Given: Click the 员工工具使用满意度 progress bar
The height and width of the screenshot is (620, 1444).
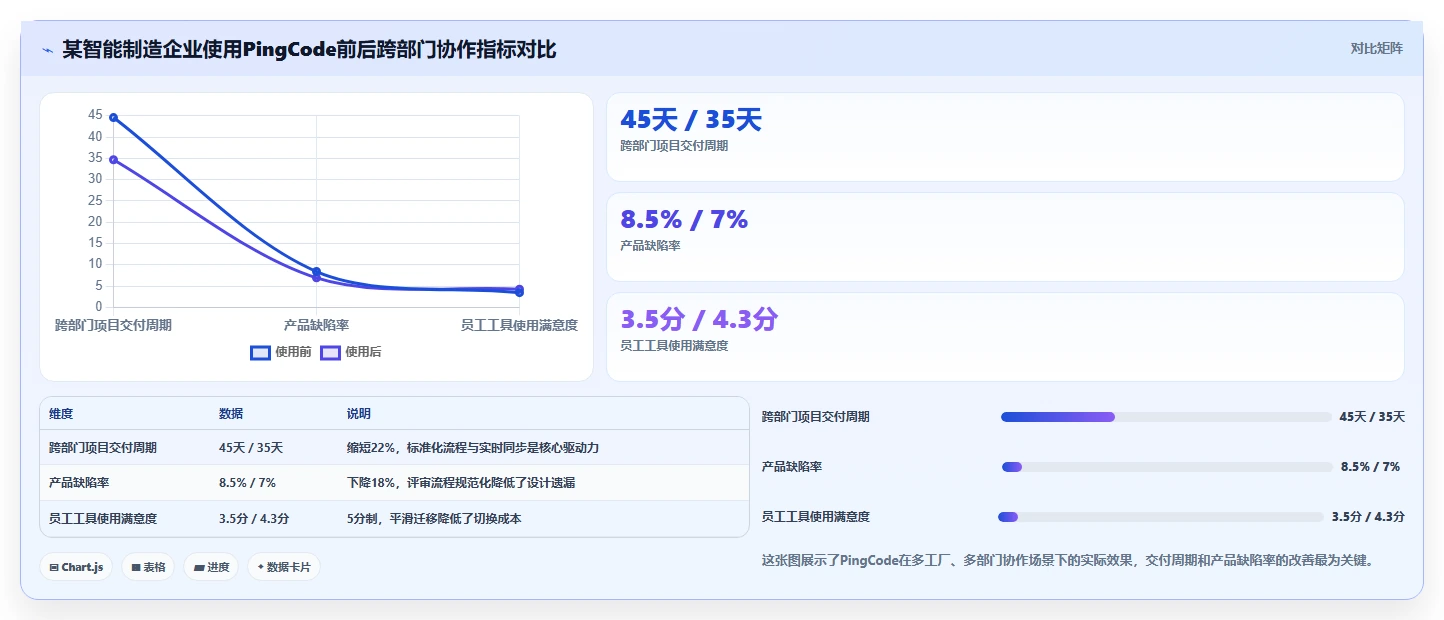Looking at the screenshot, I should (x=1161, y=517).
